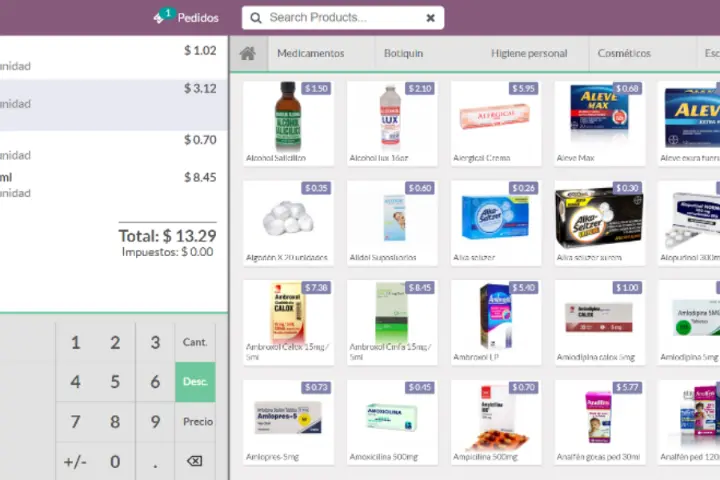720x480 pixels.
Task: Clear search with the X icon
Action: click(430, 18)
